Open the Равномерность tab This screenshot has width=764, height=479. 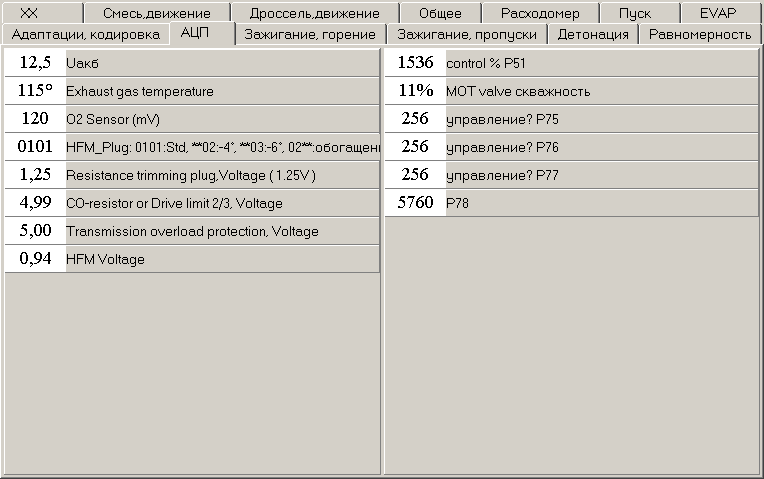click(700, 35)
